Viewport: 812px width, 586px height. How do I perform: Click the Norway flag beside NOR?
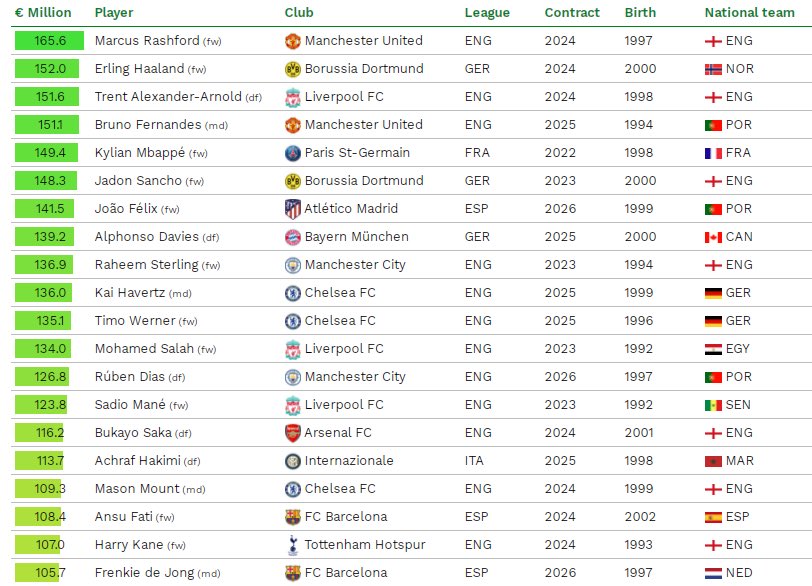click(x=713, y=69)
